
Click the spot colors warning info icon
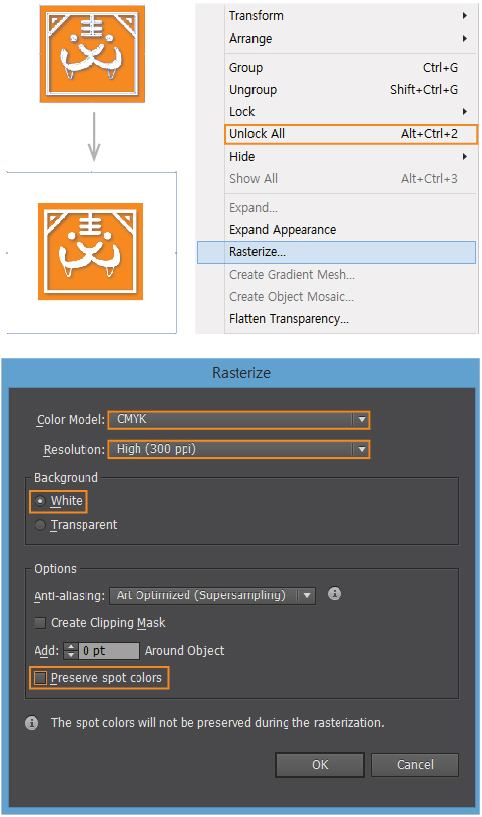(x=32, y=723)
